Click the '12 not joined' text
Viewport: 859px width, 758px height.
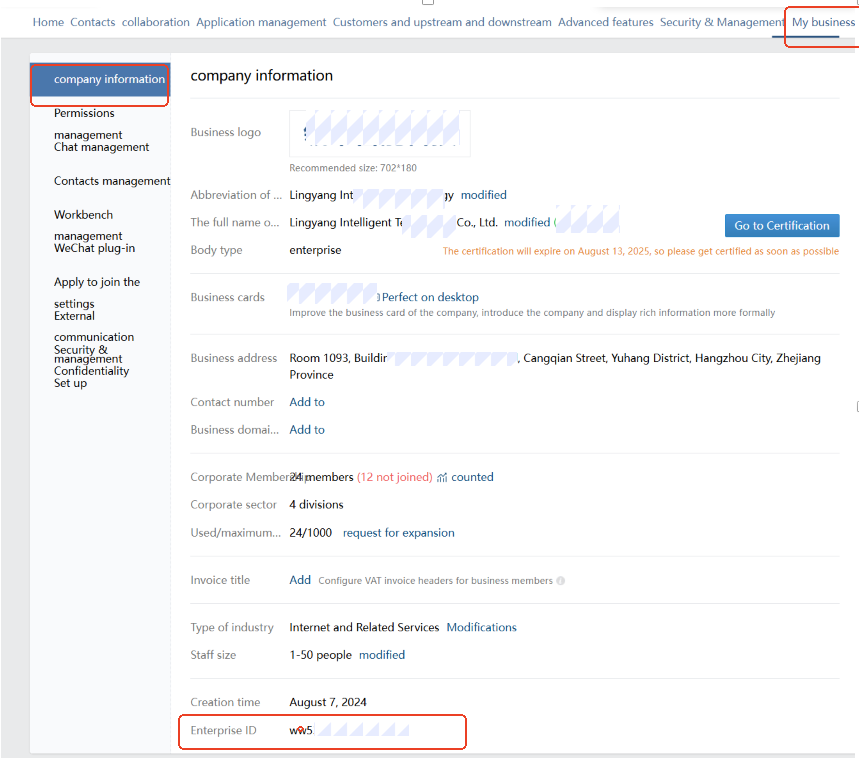coord(395,477)
